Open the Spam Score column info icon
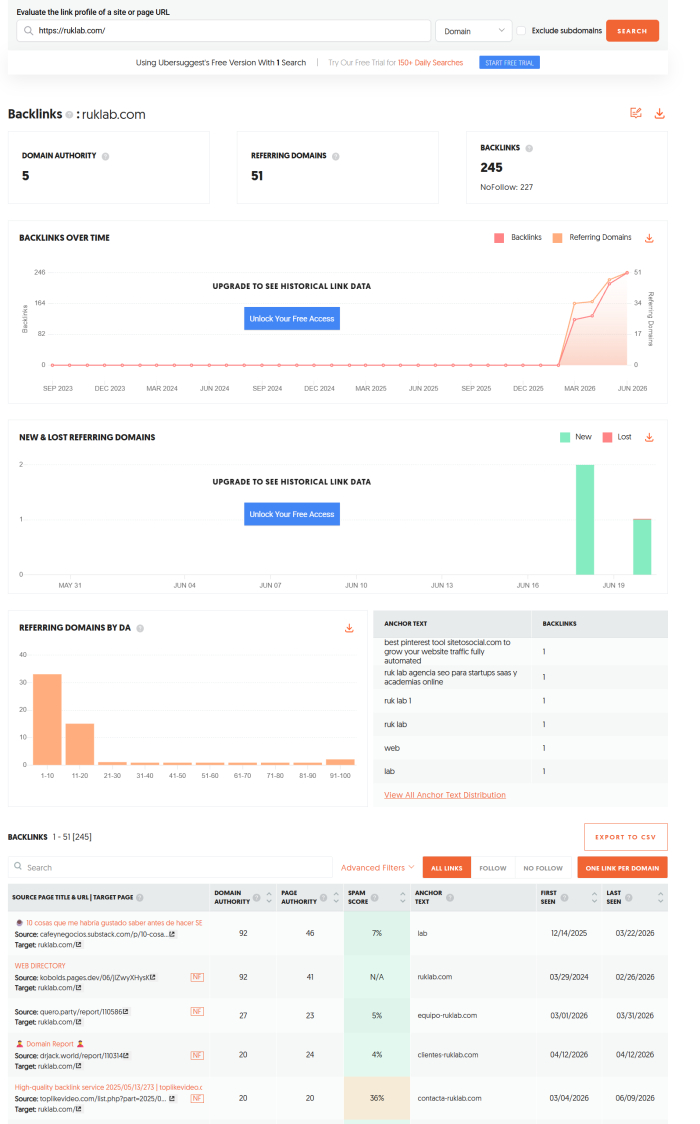The width and height of the screenshot is (700, 1124). tap(375, 897)
